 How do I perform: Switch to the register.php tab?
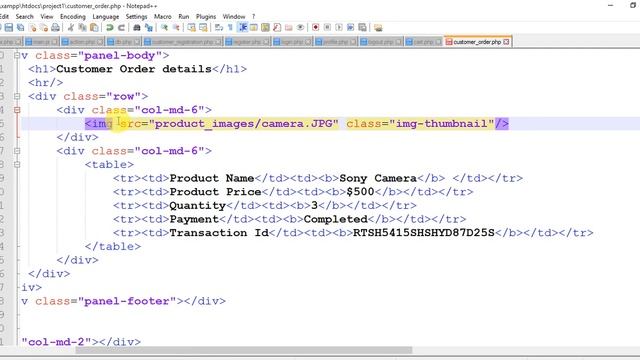click(247, 42)
